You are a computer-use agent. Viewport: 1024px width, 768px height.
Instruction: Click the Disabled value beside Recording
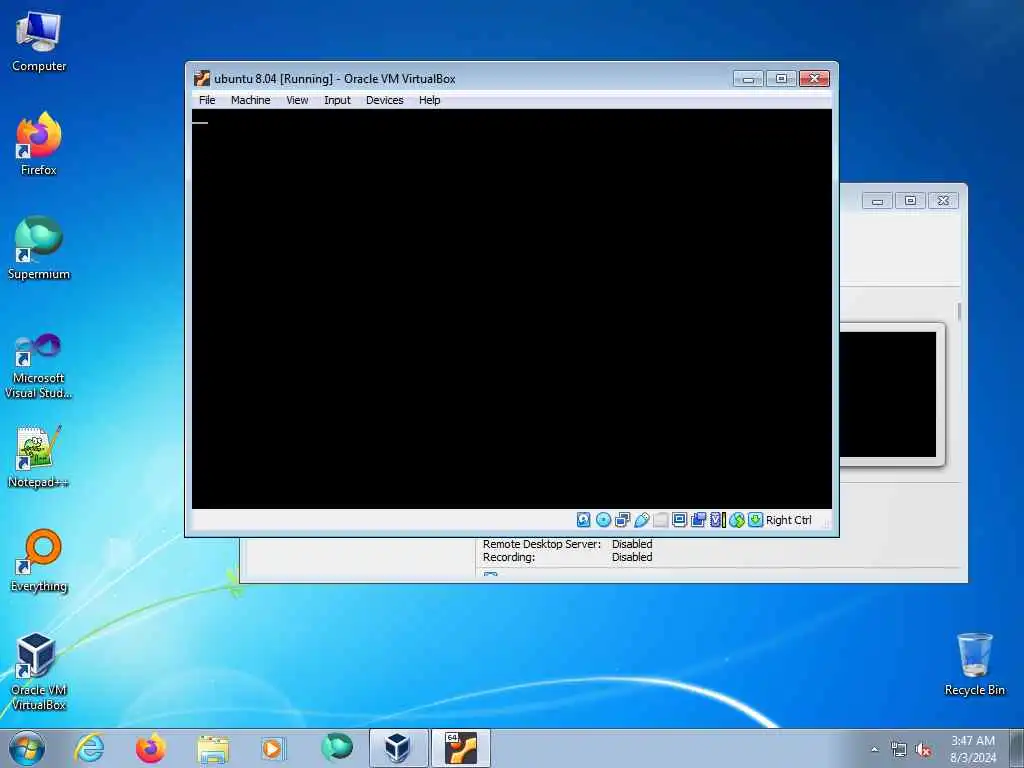[x=632, y=557]
